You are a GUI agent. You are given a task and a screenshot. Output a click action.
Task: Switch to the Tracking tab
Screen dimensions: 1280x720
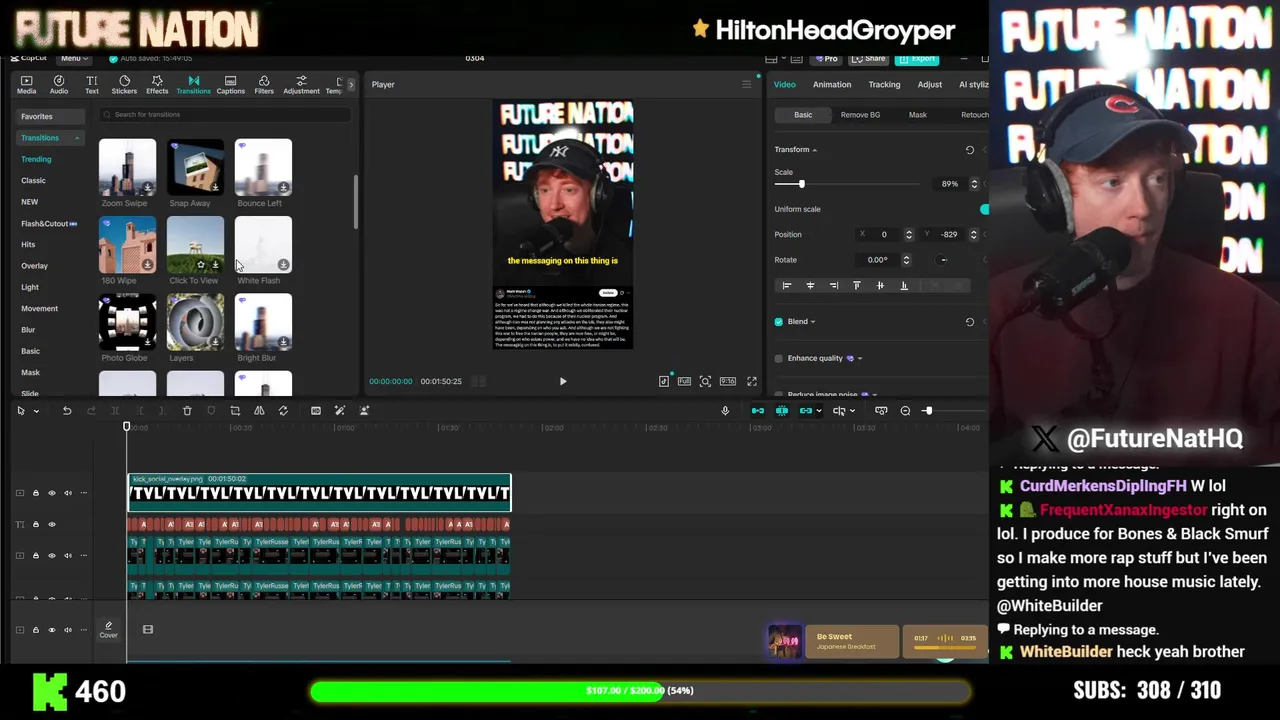[x=884, y=85]
